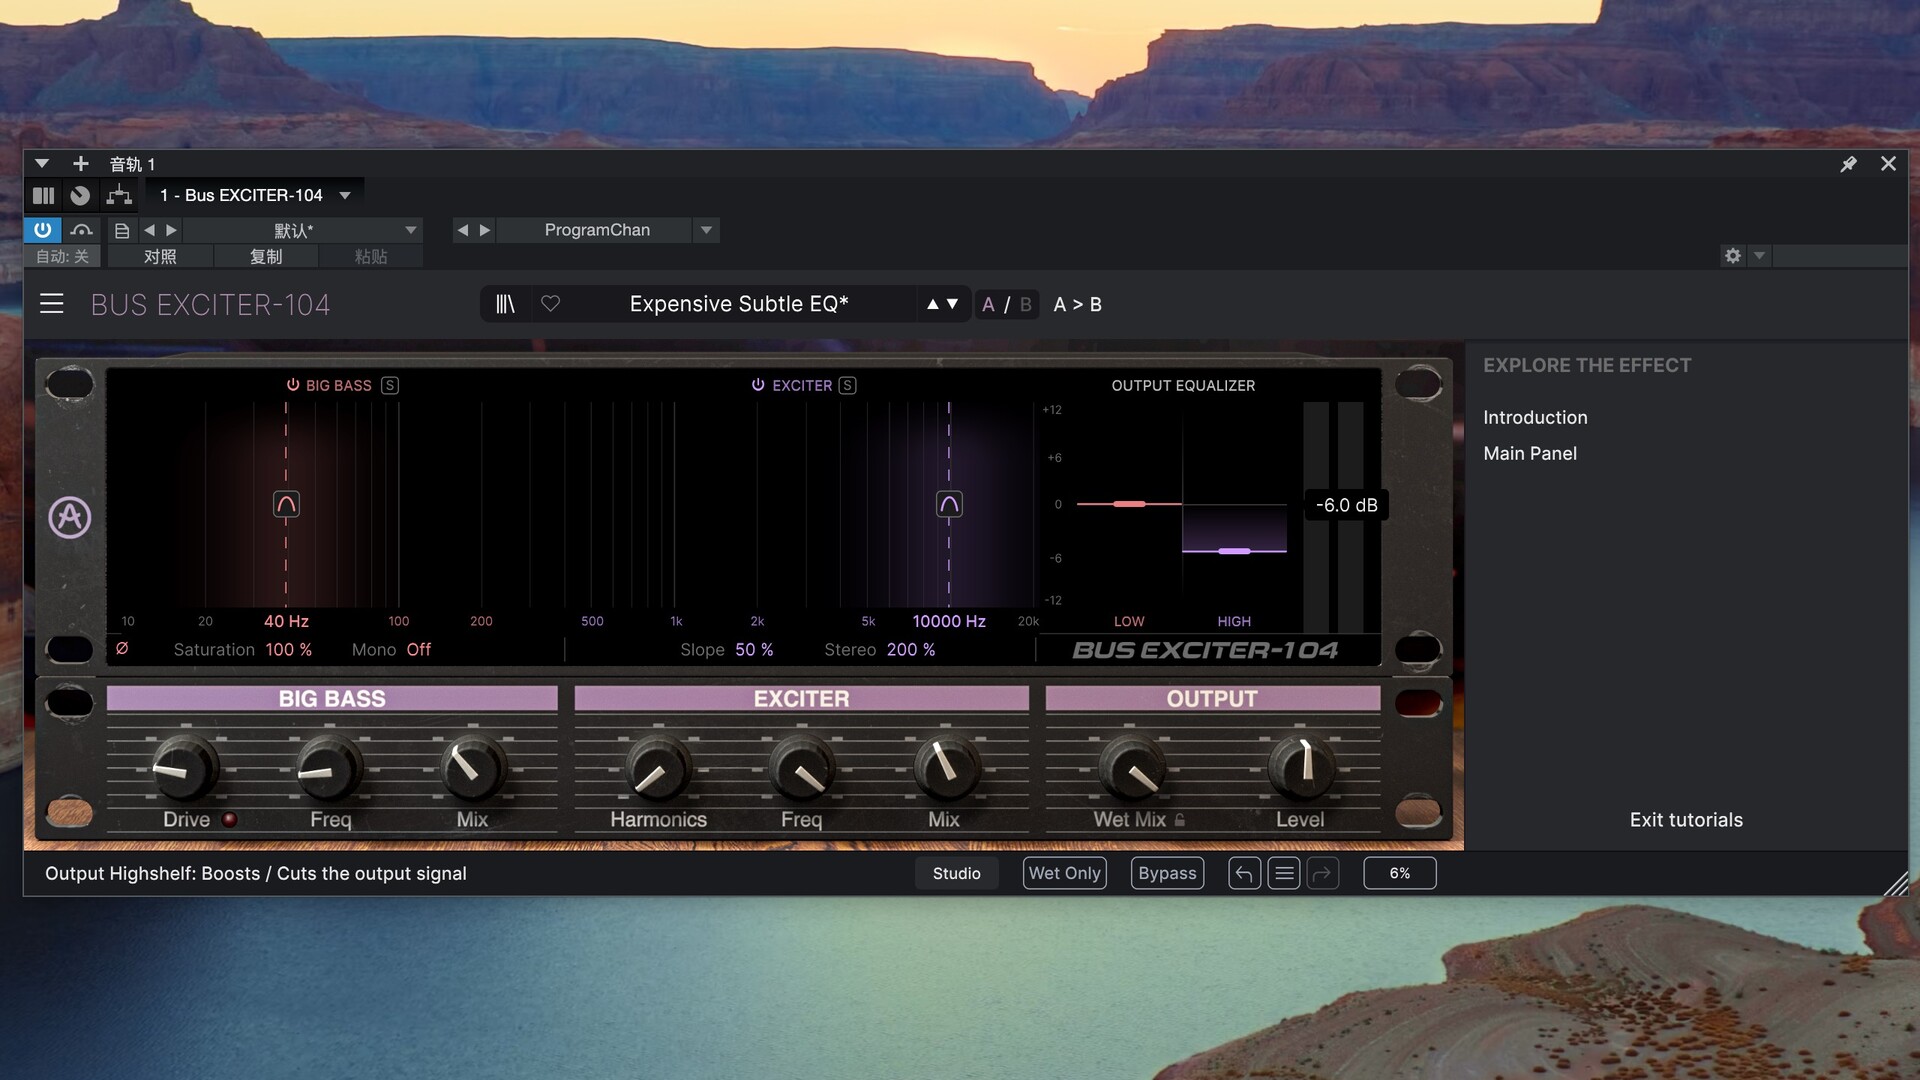This screenshot has height=1080, width=1920.
Task: Open the Main Panel tutorial
Action: point(1529,453)
